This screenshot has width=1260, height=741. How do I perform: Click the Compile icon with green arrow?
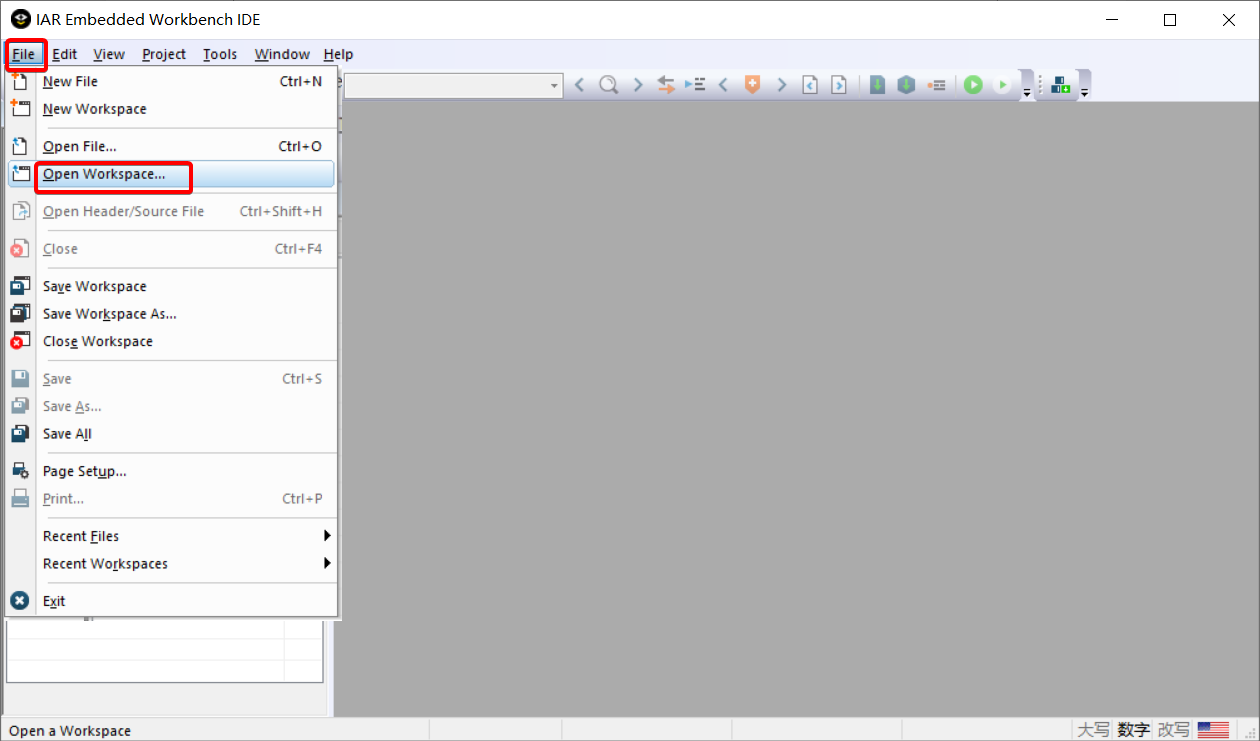click(x=877, y=85)
